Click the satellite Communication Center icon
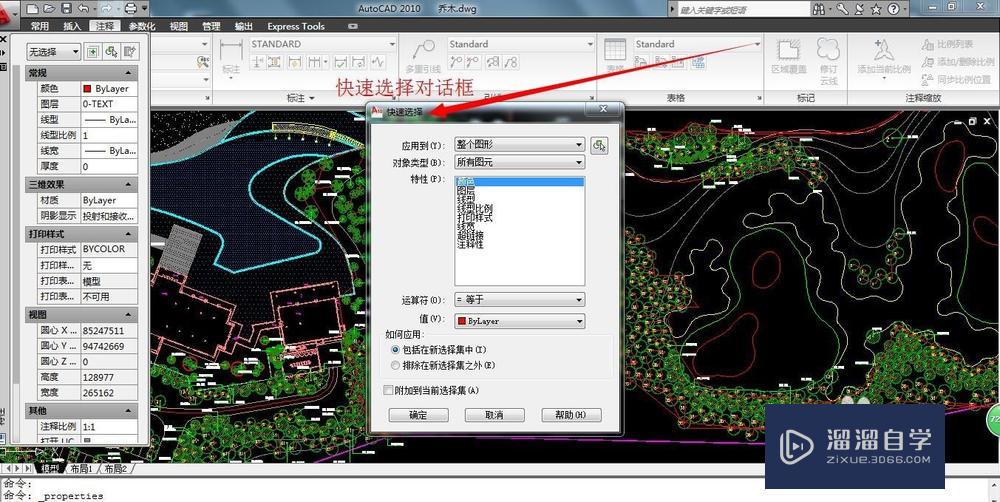Image resolution: width=1000 pixels, height=502 pixels. [860, 9]
